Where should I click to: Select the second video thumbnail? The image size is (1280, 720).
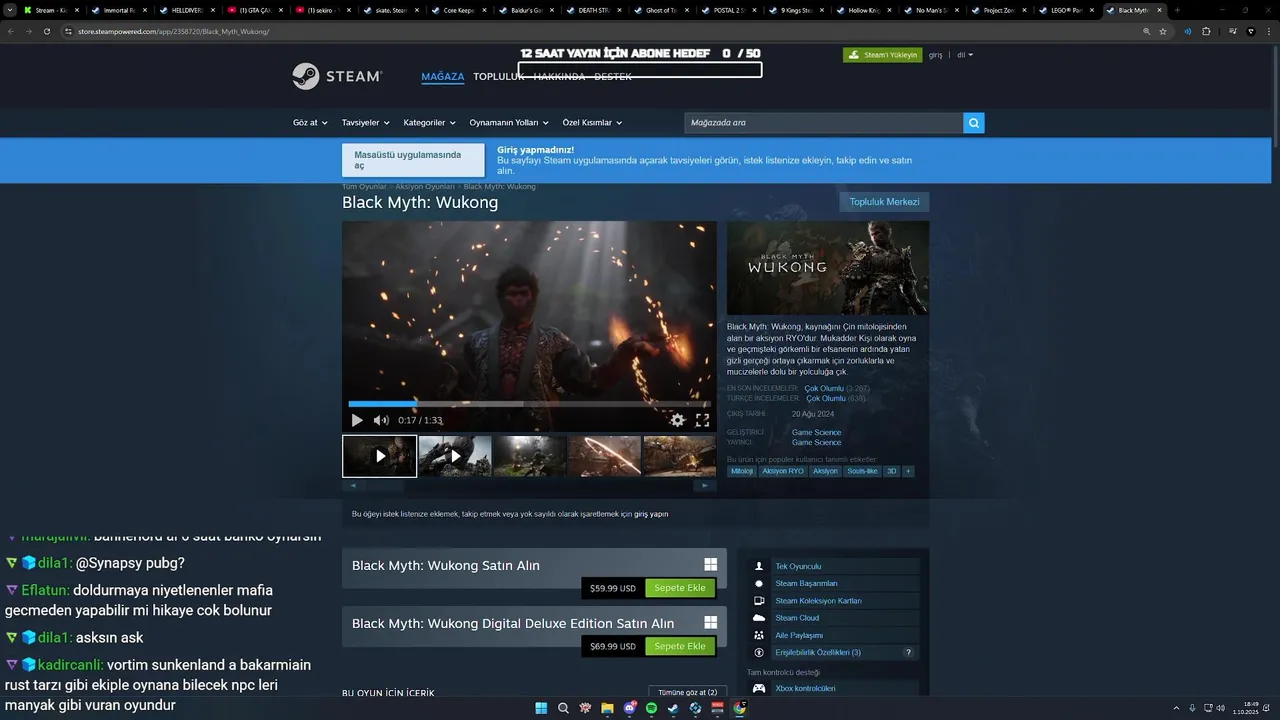[x=455, y=456]
